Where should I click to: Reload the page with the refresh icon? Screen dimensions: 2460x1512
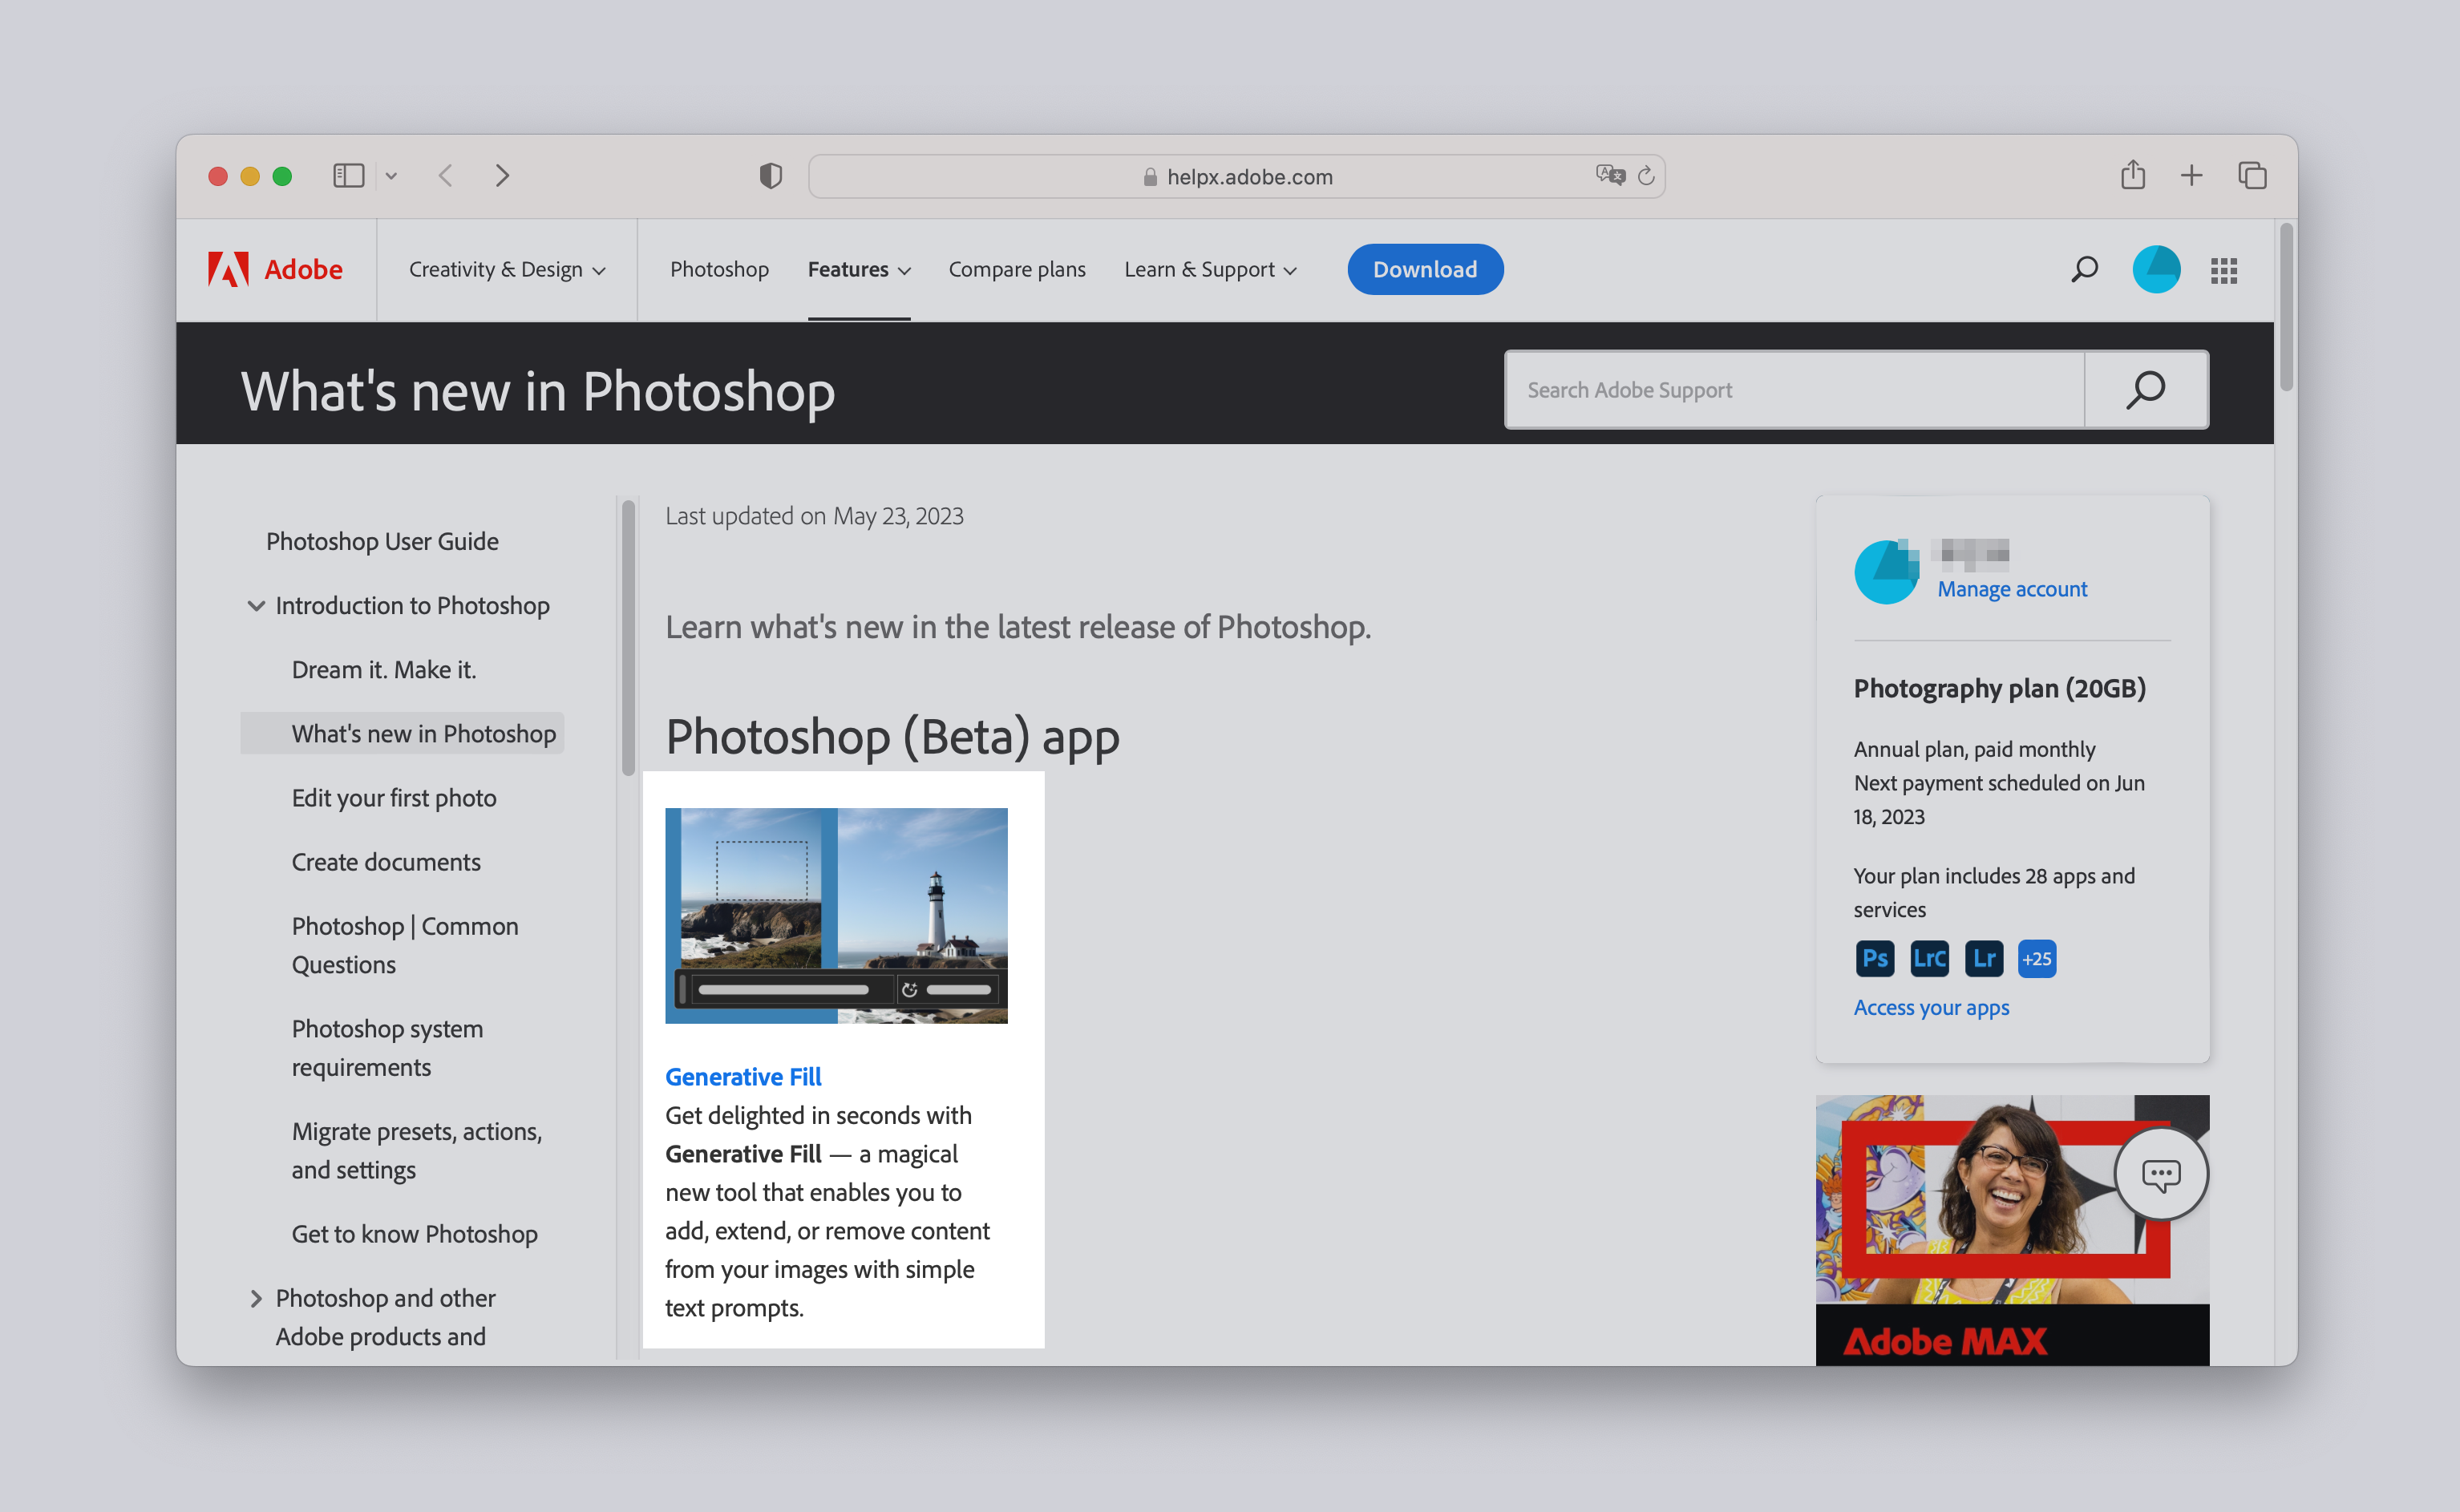tap(1646, 176)
